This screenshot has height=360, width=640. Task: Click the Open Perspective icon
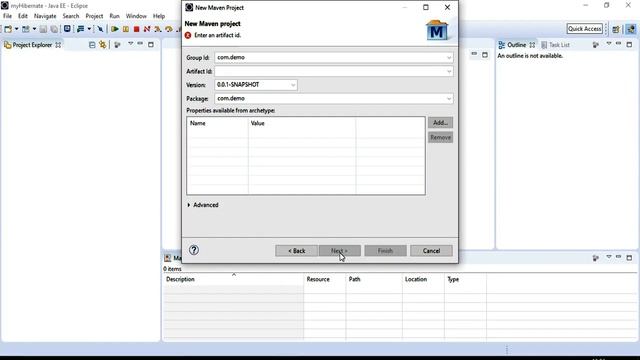click(616, 29)
